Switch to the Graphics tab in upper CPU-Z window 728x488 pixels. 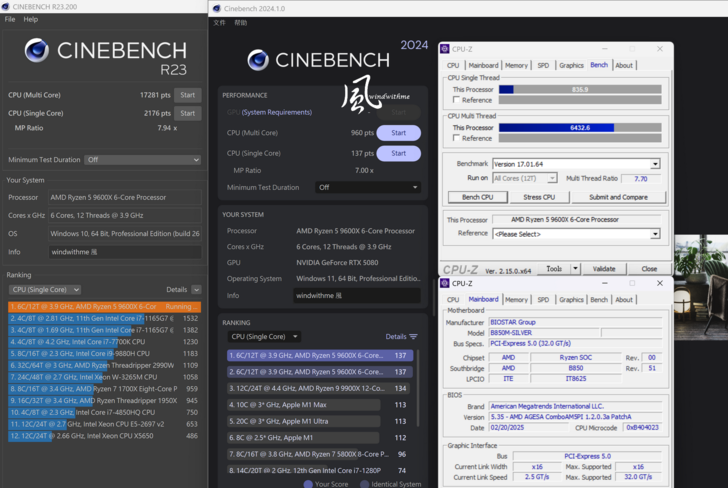tap(571, 65)
